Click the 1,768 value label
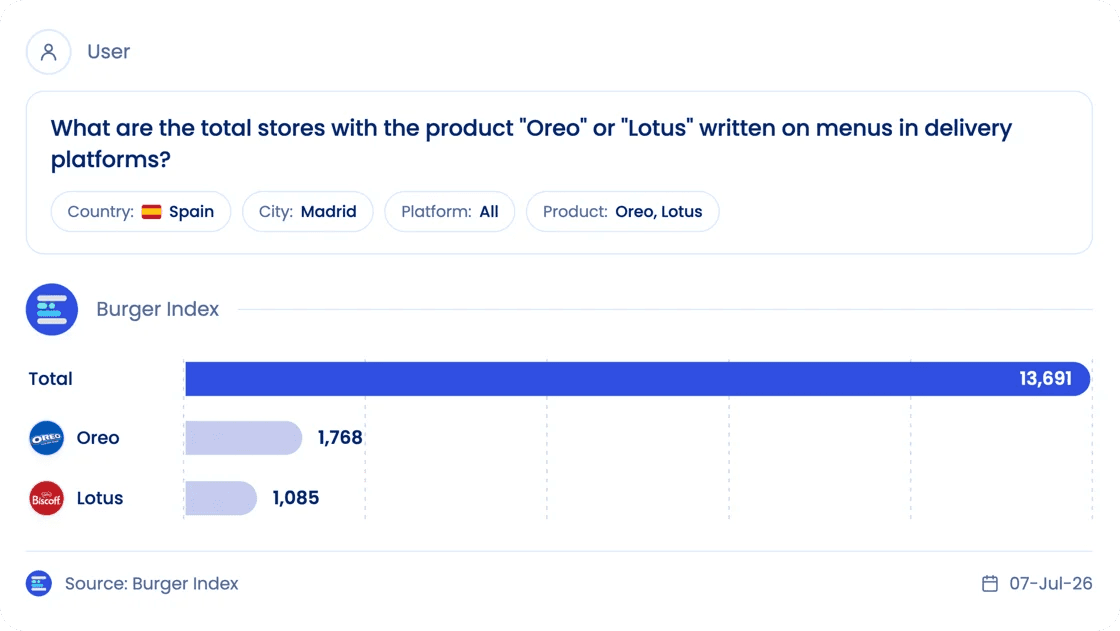 pos(340,437)
